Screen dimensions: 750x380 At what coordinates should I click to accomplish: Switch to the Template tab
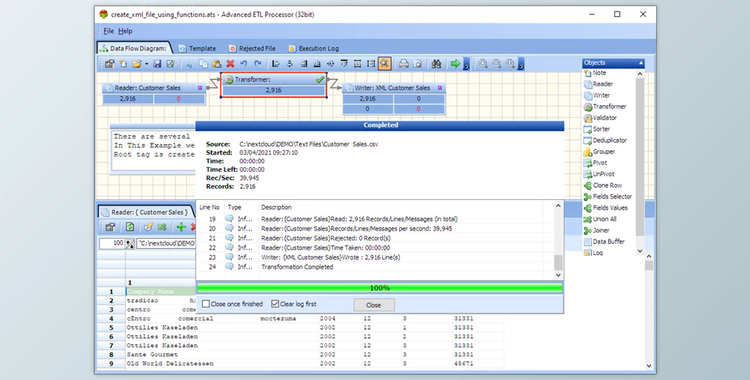click(x=198, y=48)
